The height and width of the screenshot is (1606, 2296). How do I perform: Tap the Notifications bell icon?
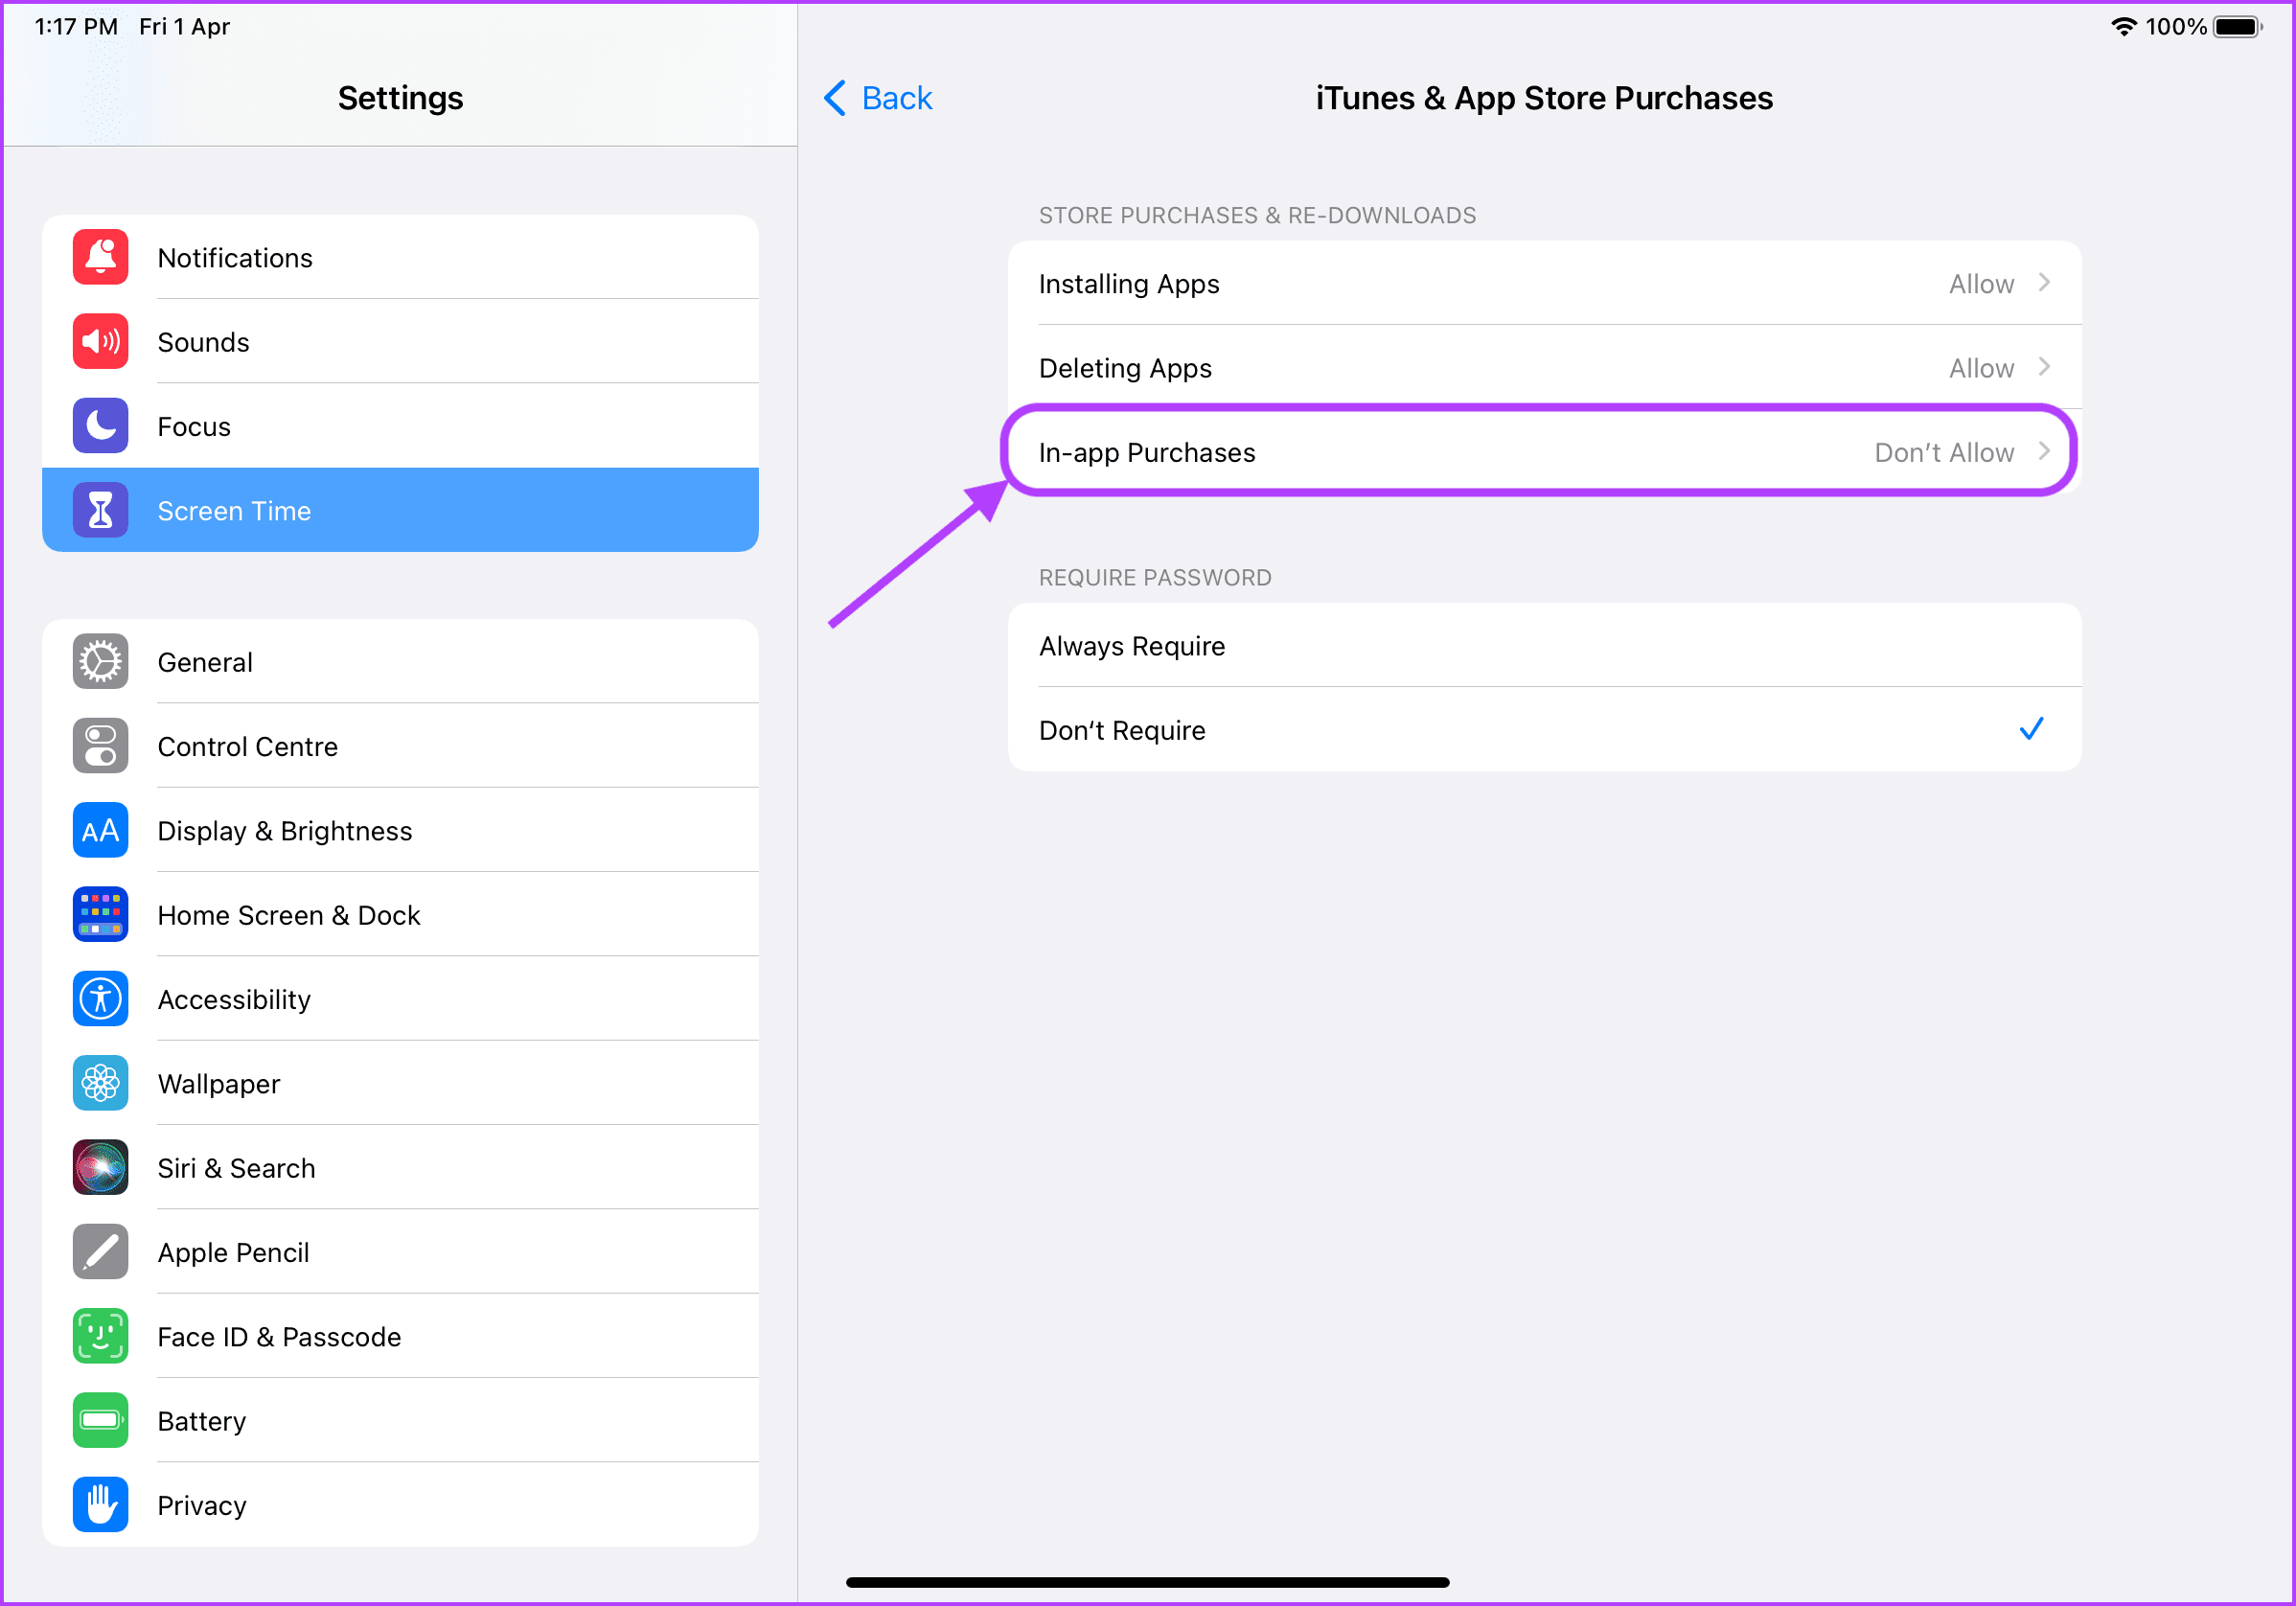tap(100, 257)
